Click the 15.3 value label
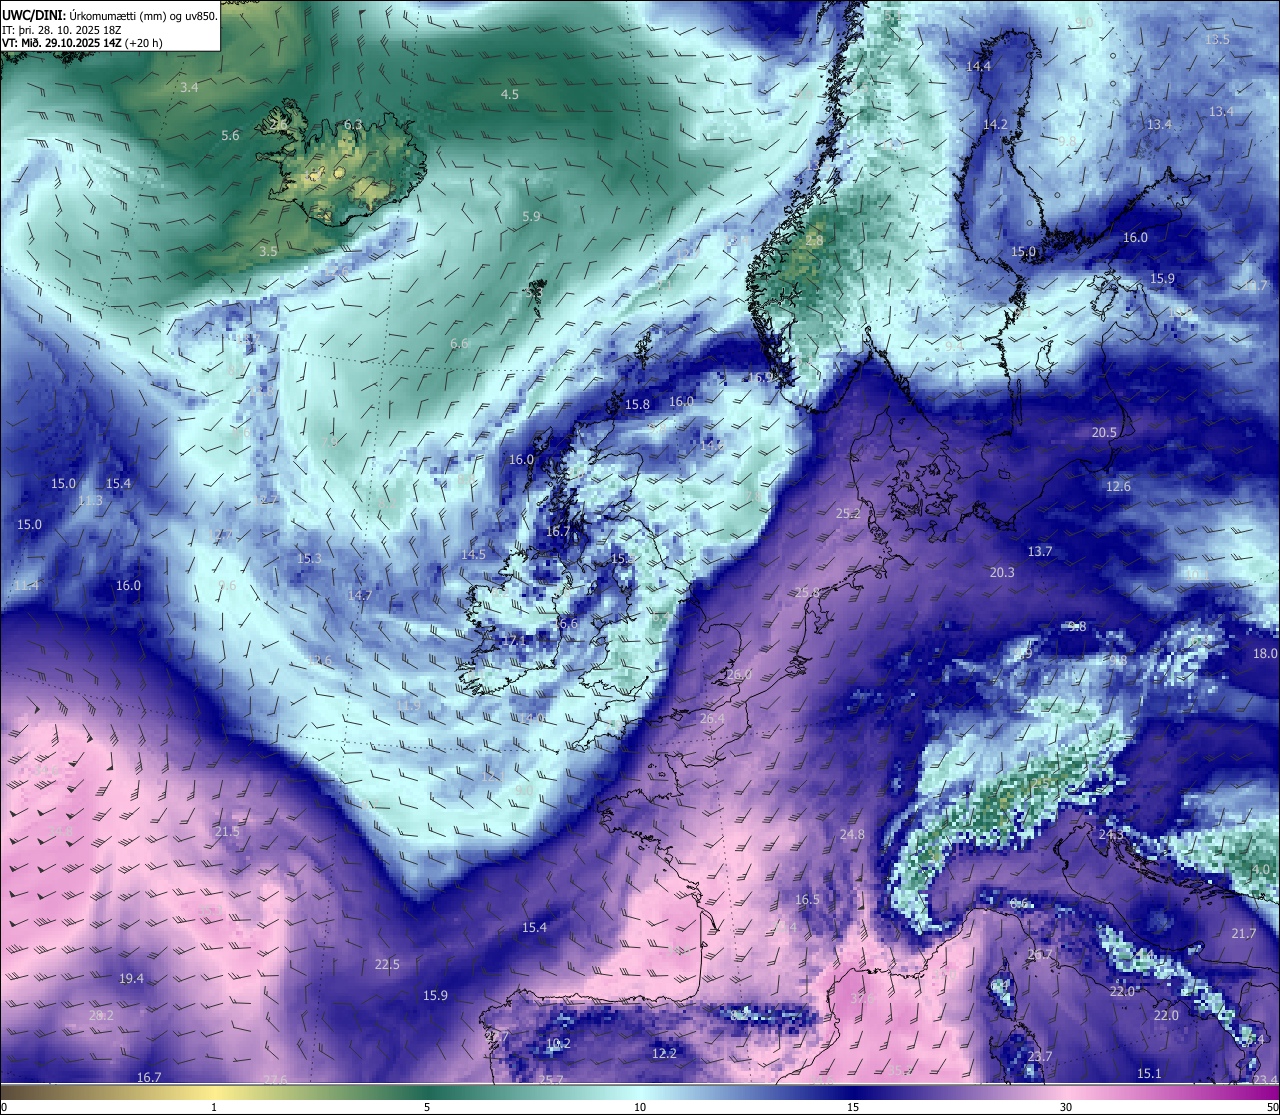The width and height of the screenshot is (1280, 1115). coord(309,559)
